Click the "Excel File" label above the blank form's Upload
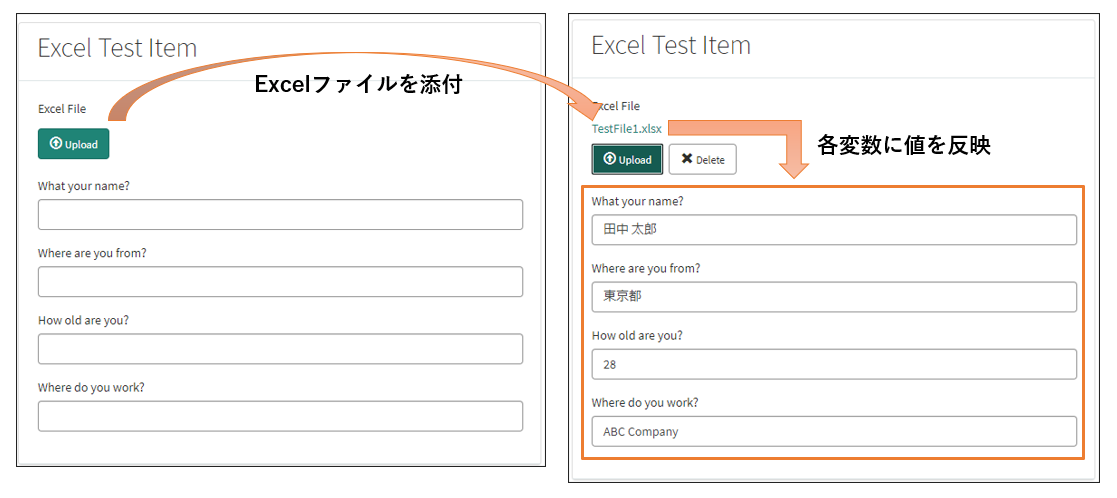1117x498 pixels. [62, 109]
